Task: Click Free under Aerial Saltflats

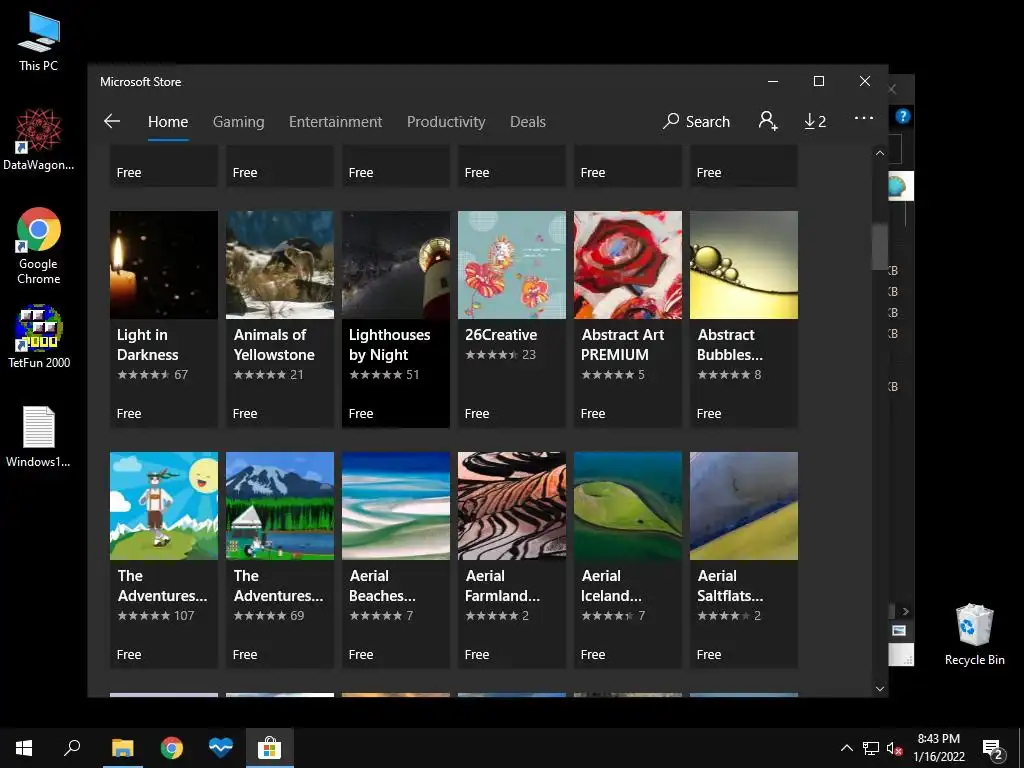Action: point(709,654)
